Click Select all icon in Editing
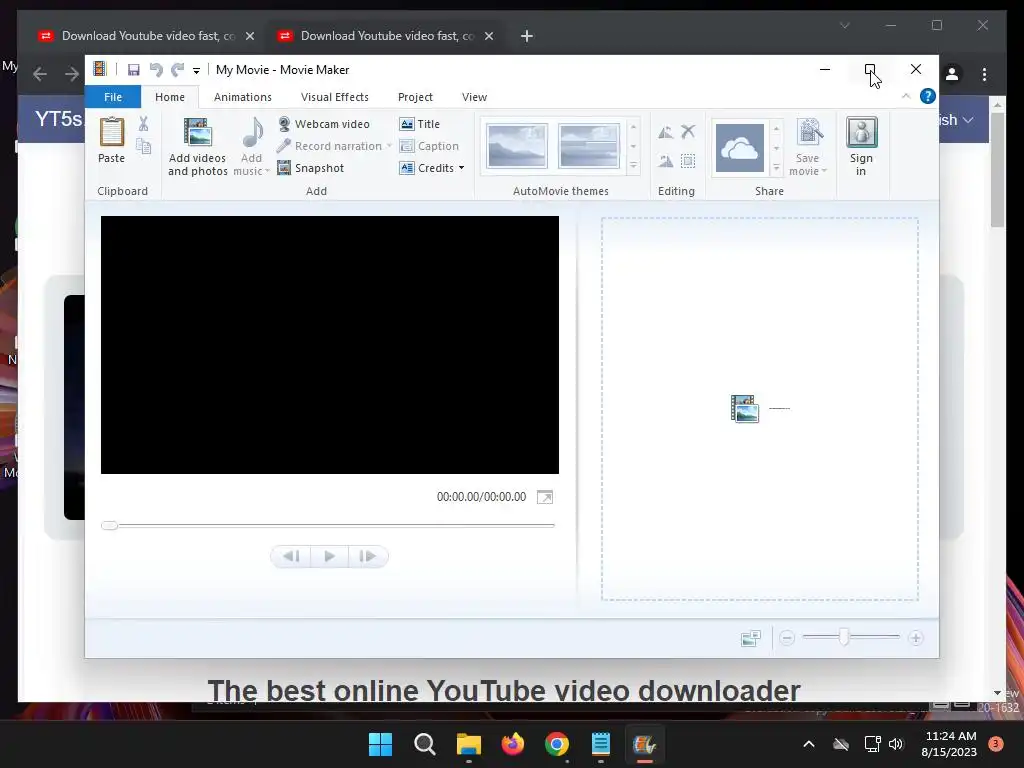This screenshot has width=1024, height=768. pyautogui.click(x=688, y=161)
